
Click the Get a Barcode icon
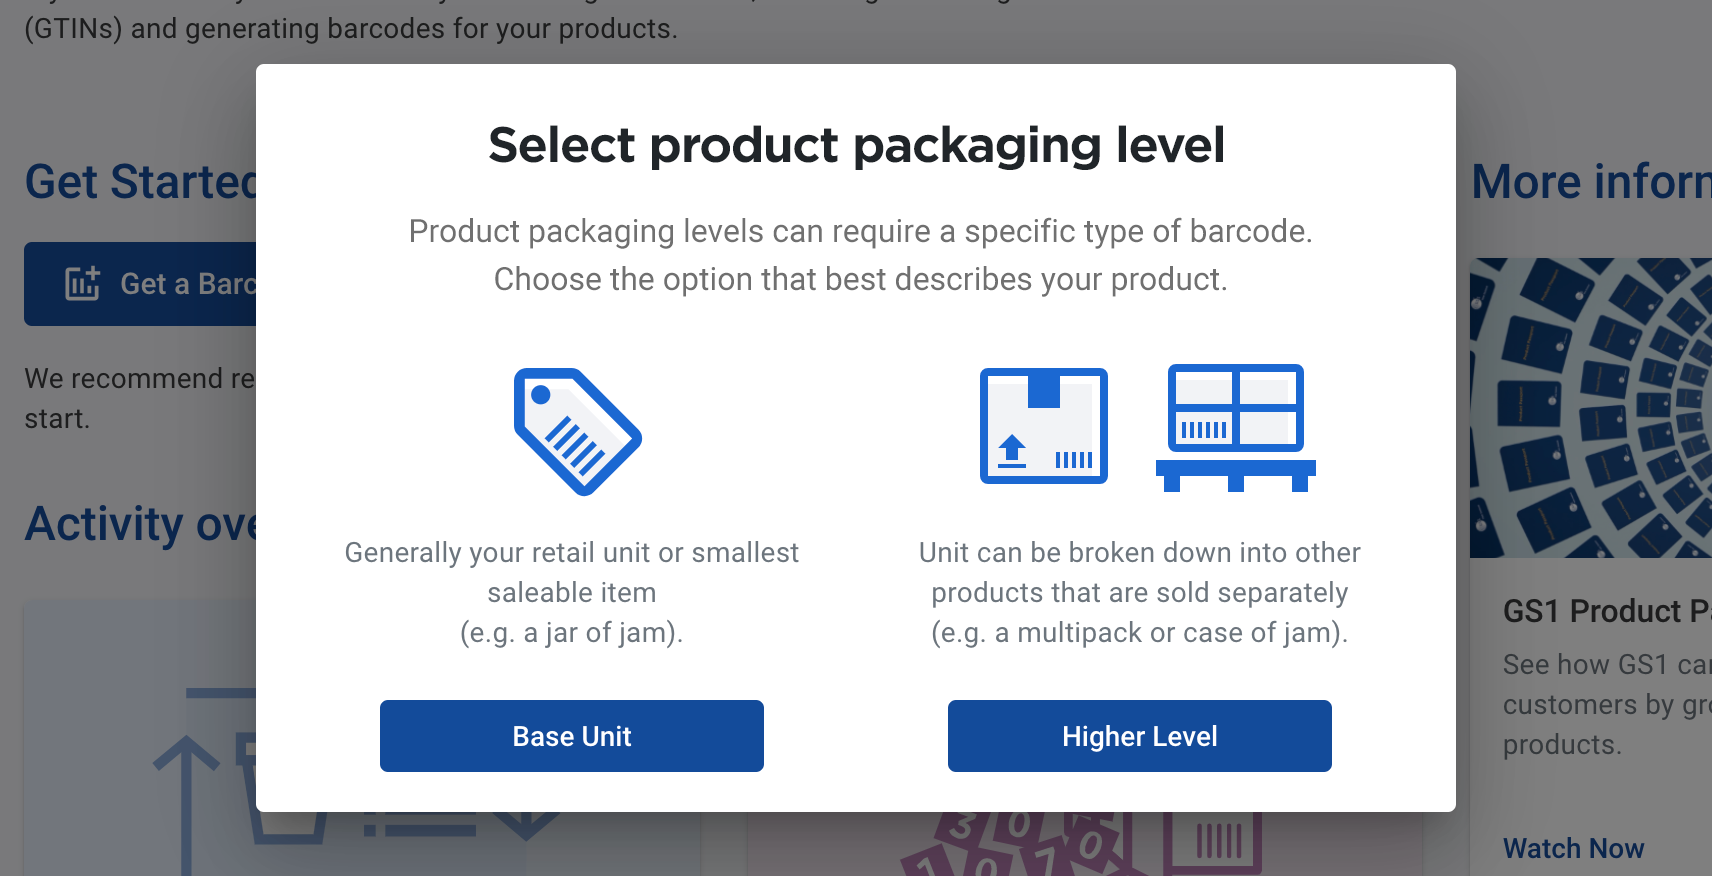pos(82,284)
